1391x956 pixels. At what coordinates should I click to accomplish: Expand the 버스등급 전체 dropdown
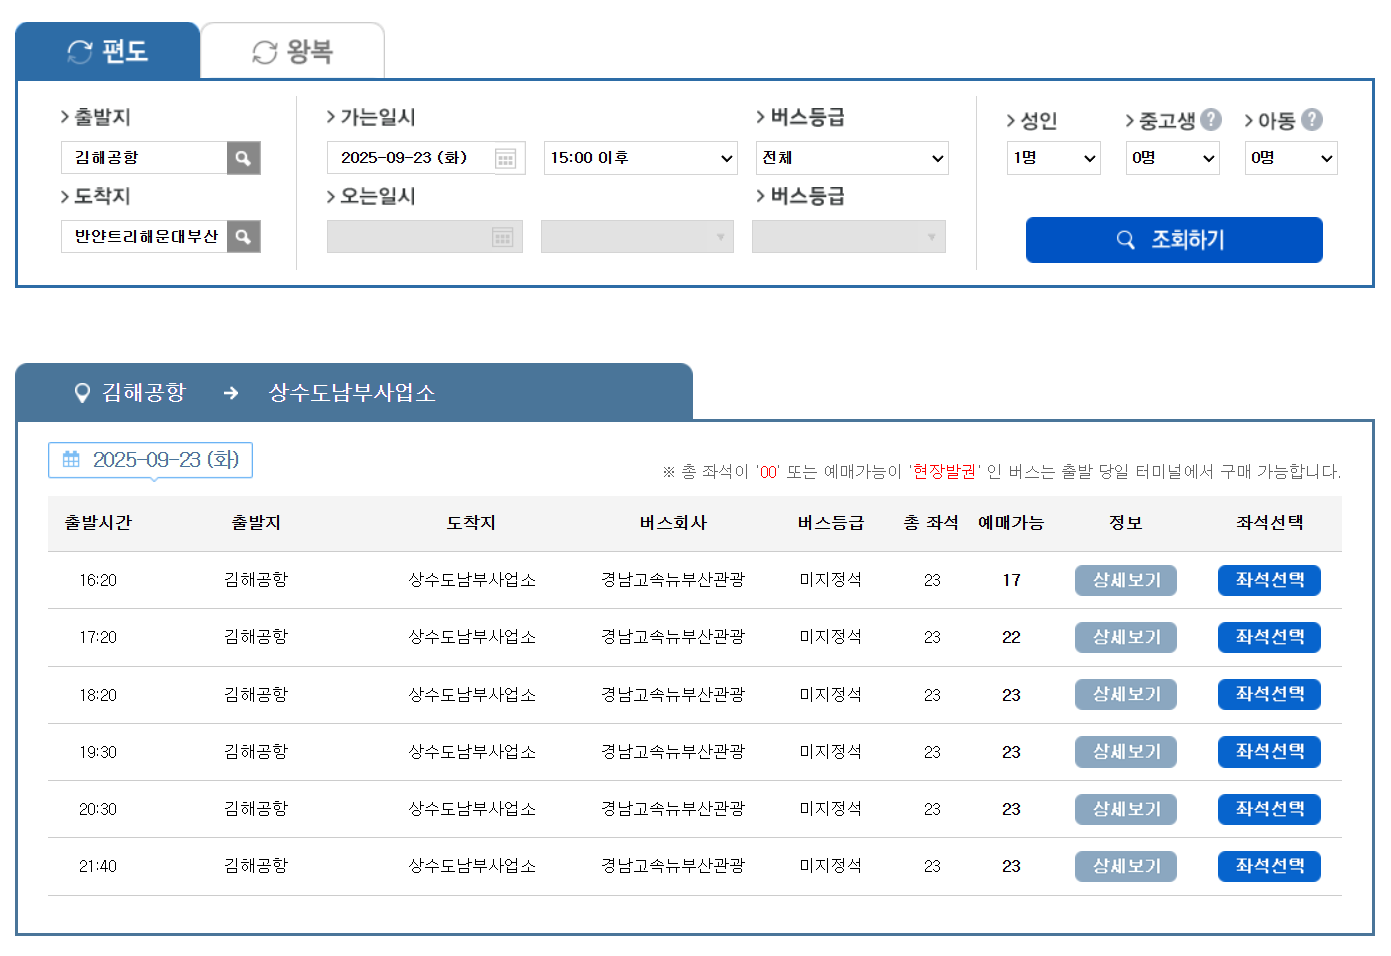[x=852, y=157]
